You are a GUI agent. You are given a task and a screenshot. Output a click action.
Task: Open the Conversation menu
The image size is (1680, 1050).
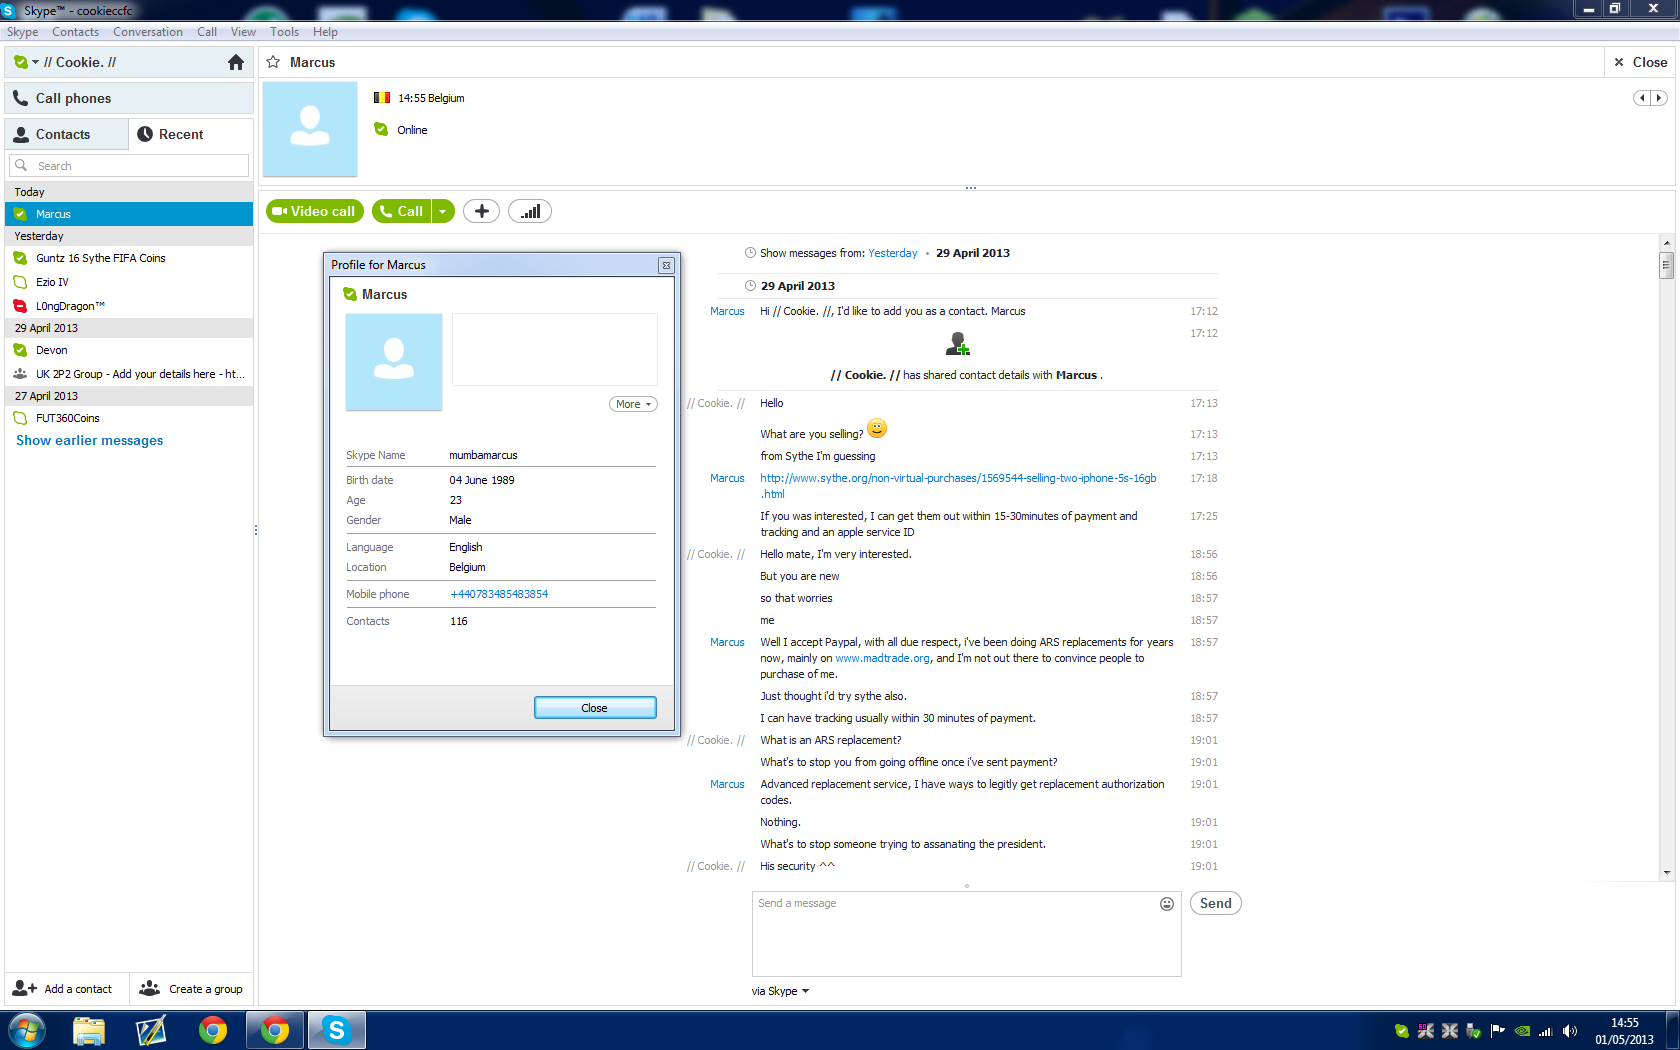pos(148,32)
